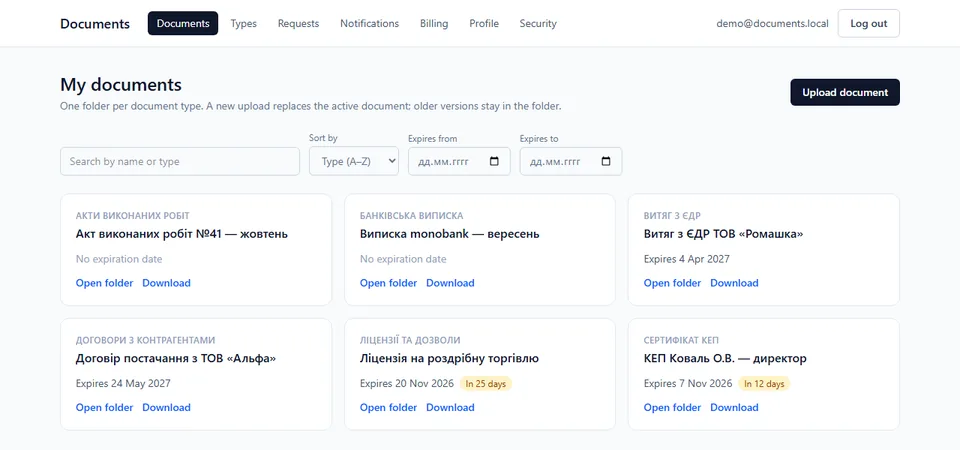960x450 pixels.
Task: Open folder for Договір постачання з ТОВ «Альфа»
Action: [x=104, y=407]
